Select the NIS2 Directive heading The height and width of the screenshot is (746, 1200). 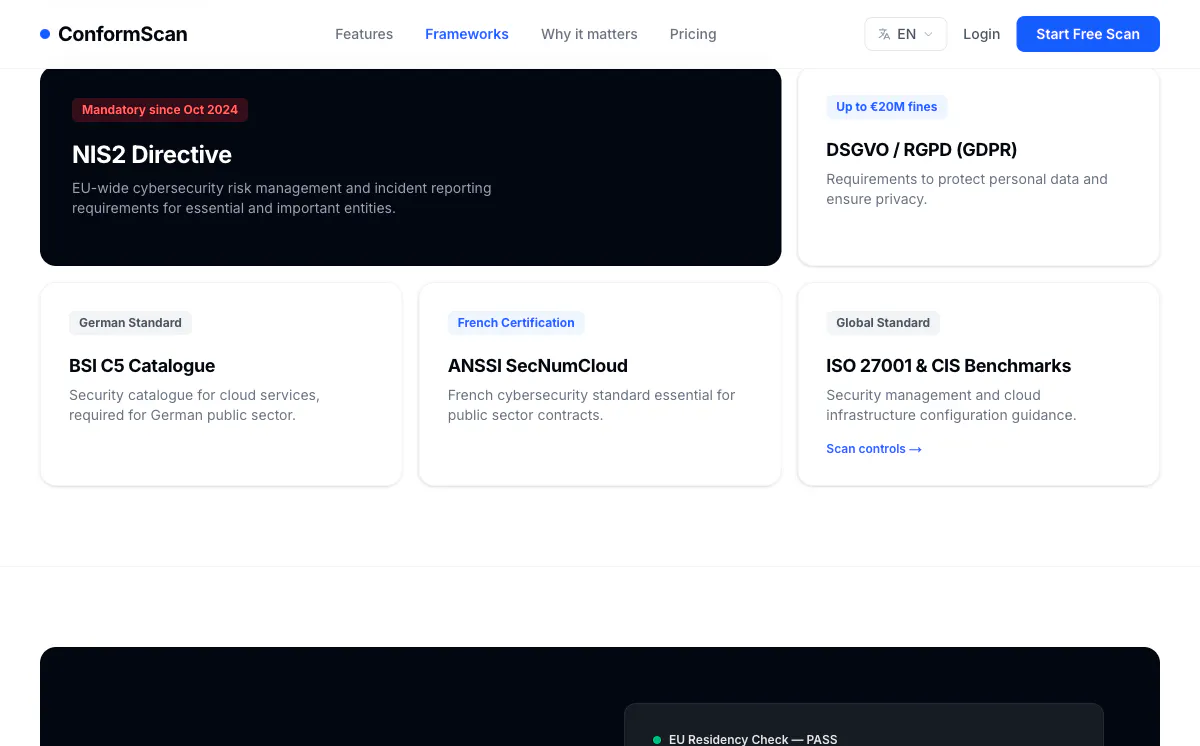coord(152,155)
